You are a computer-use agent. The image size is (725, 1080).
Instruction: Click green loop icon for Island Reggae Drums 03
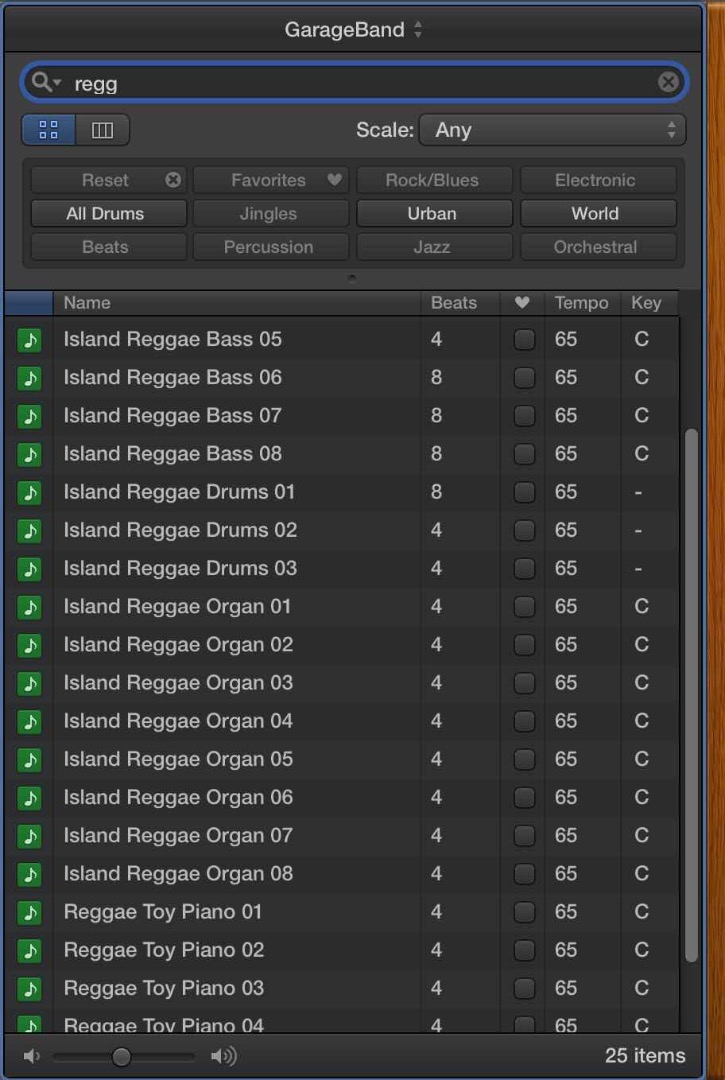click(29, 569)
